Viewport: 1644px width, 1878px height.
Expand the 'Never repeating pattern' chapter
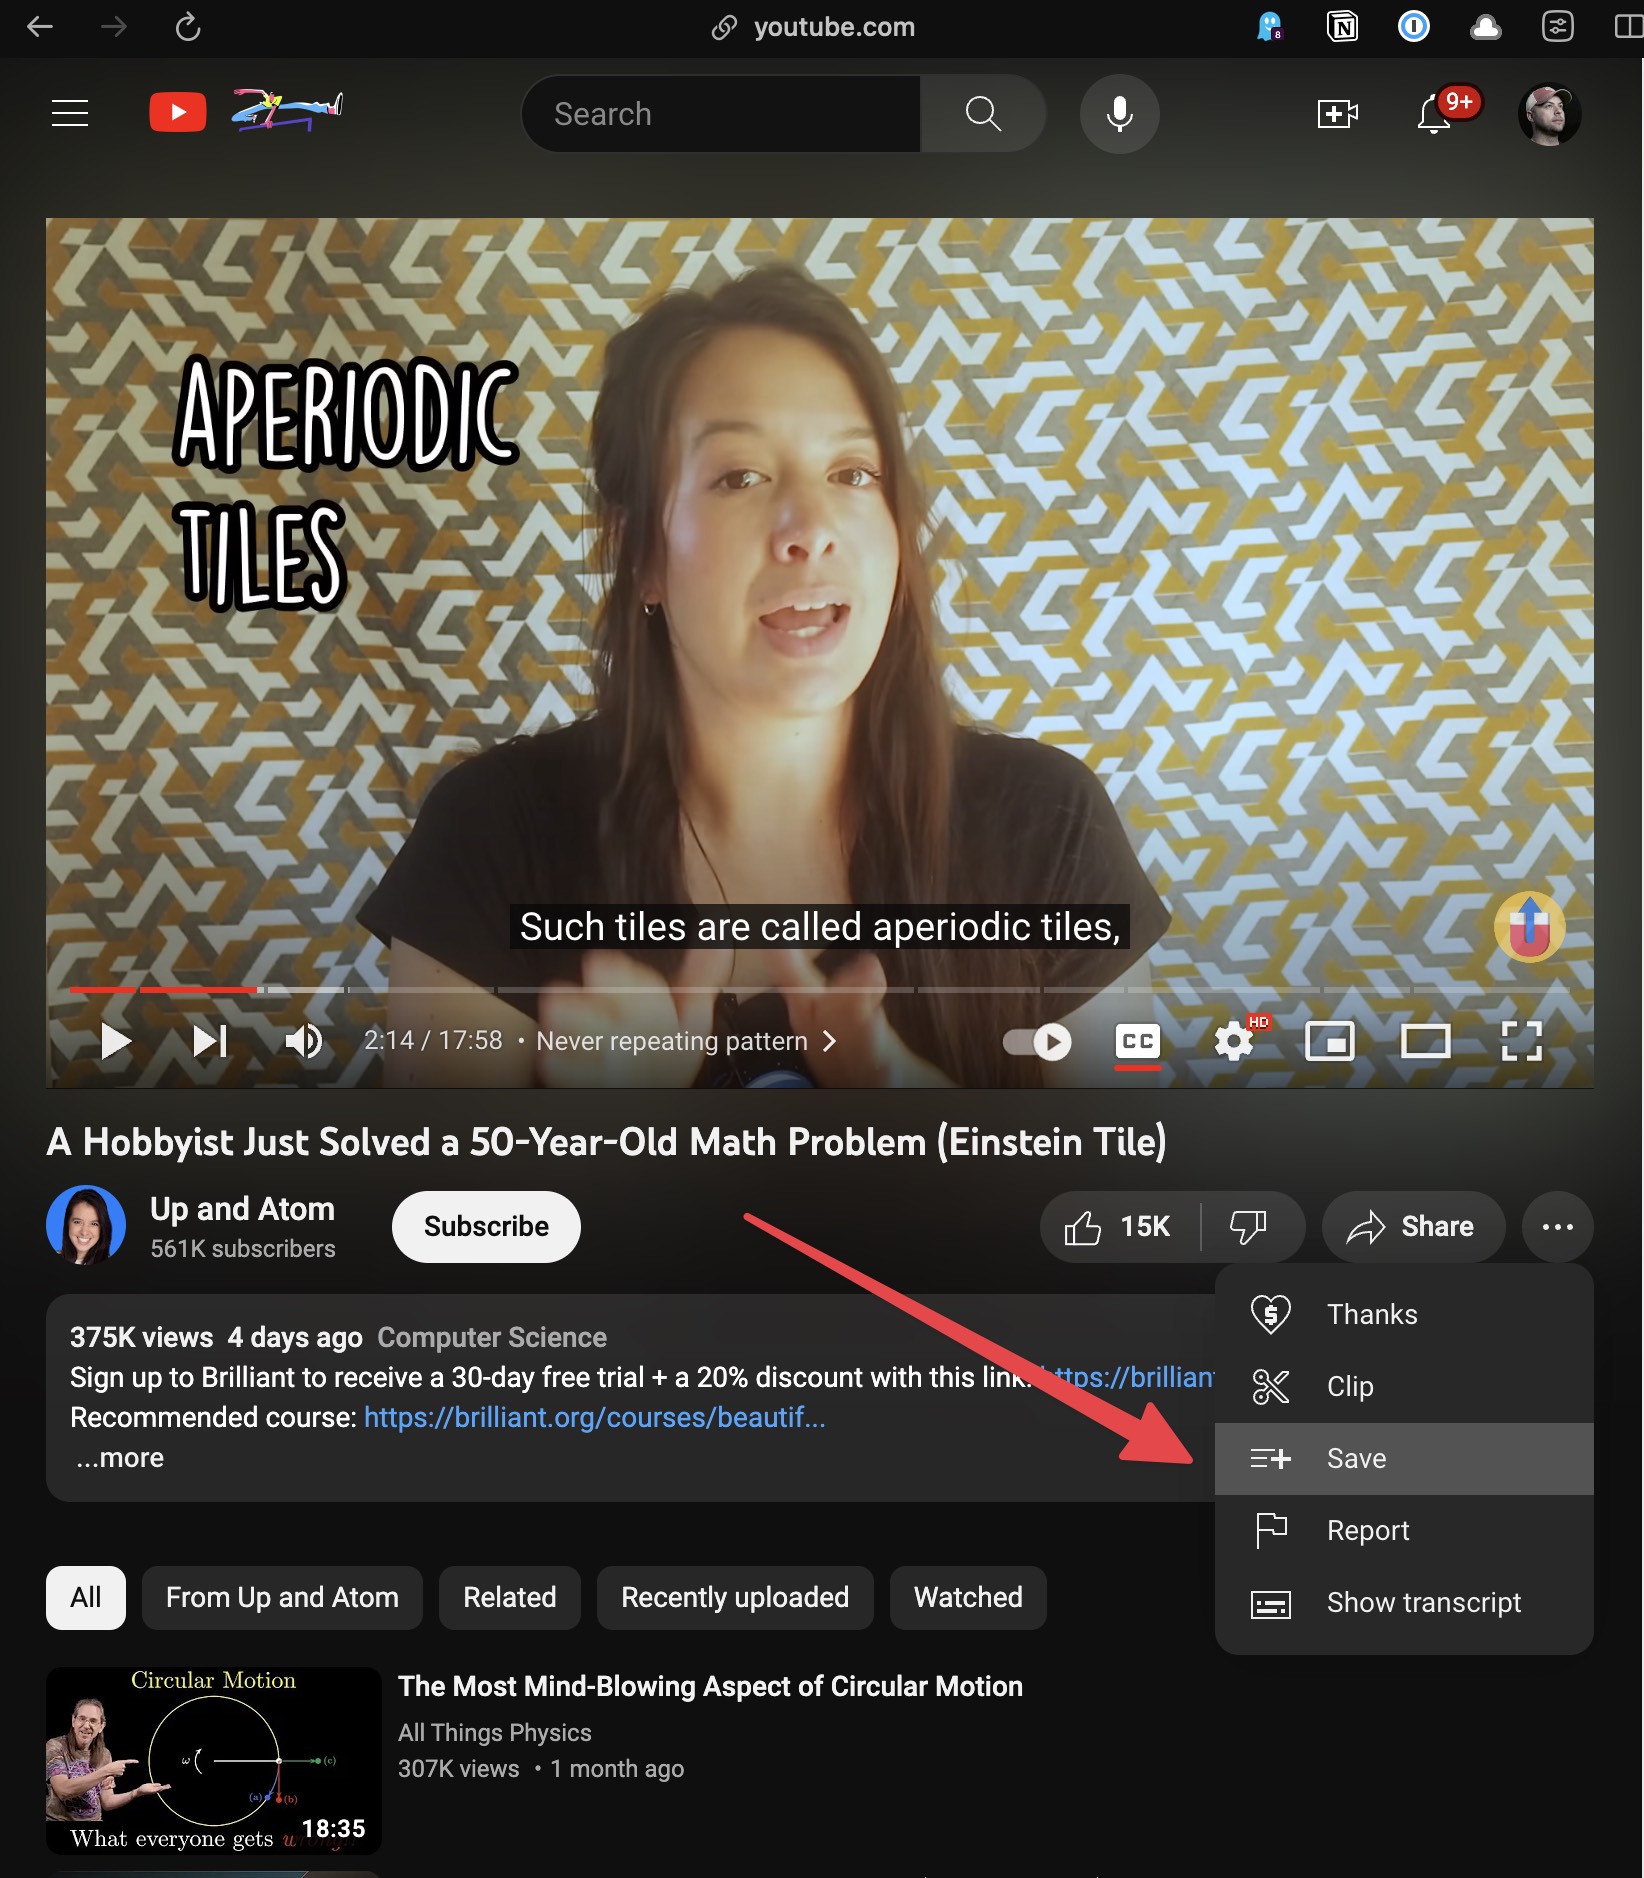(x=687, y=1041)
